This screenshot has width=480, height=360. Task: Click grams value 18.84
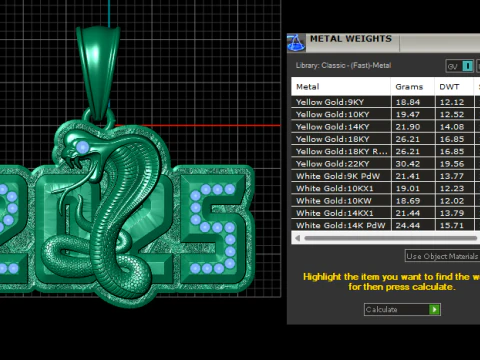[408, 102]
